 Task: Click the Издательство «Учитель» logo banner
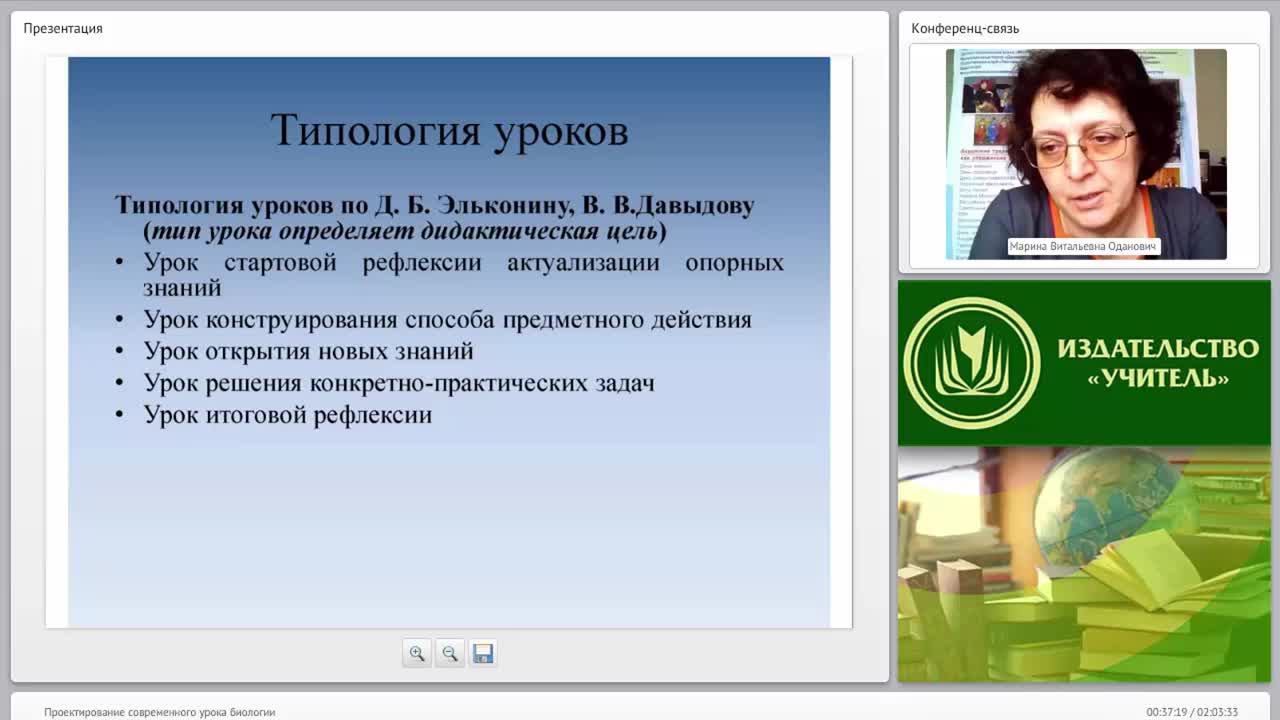[x=1084, y=363]
